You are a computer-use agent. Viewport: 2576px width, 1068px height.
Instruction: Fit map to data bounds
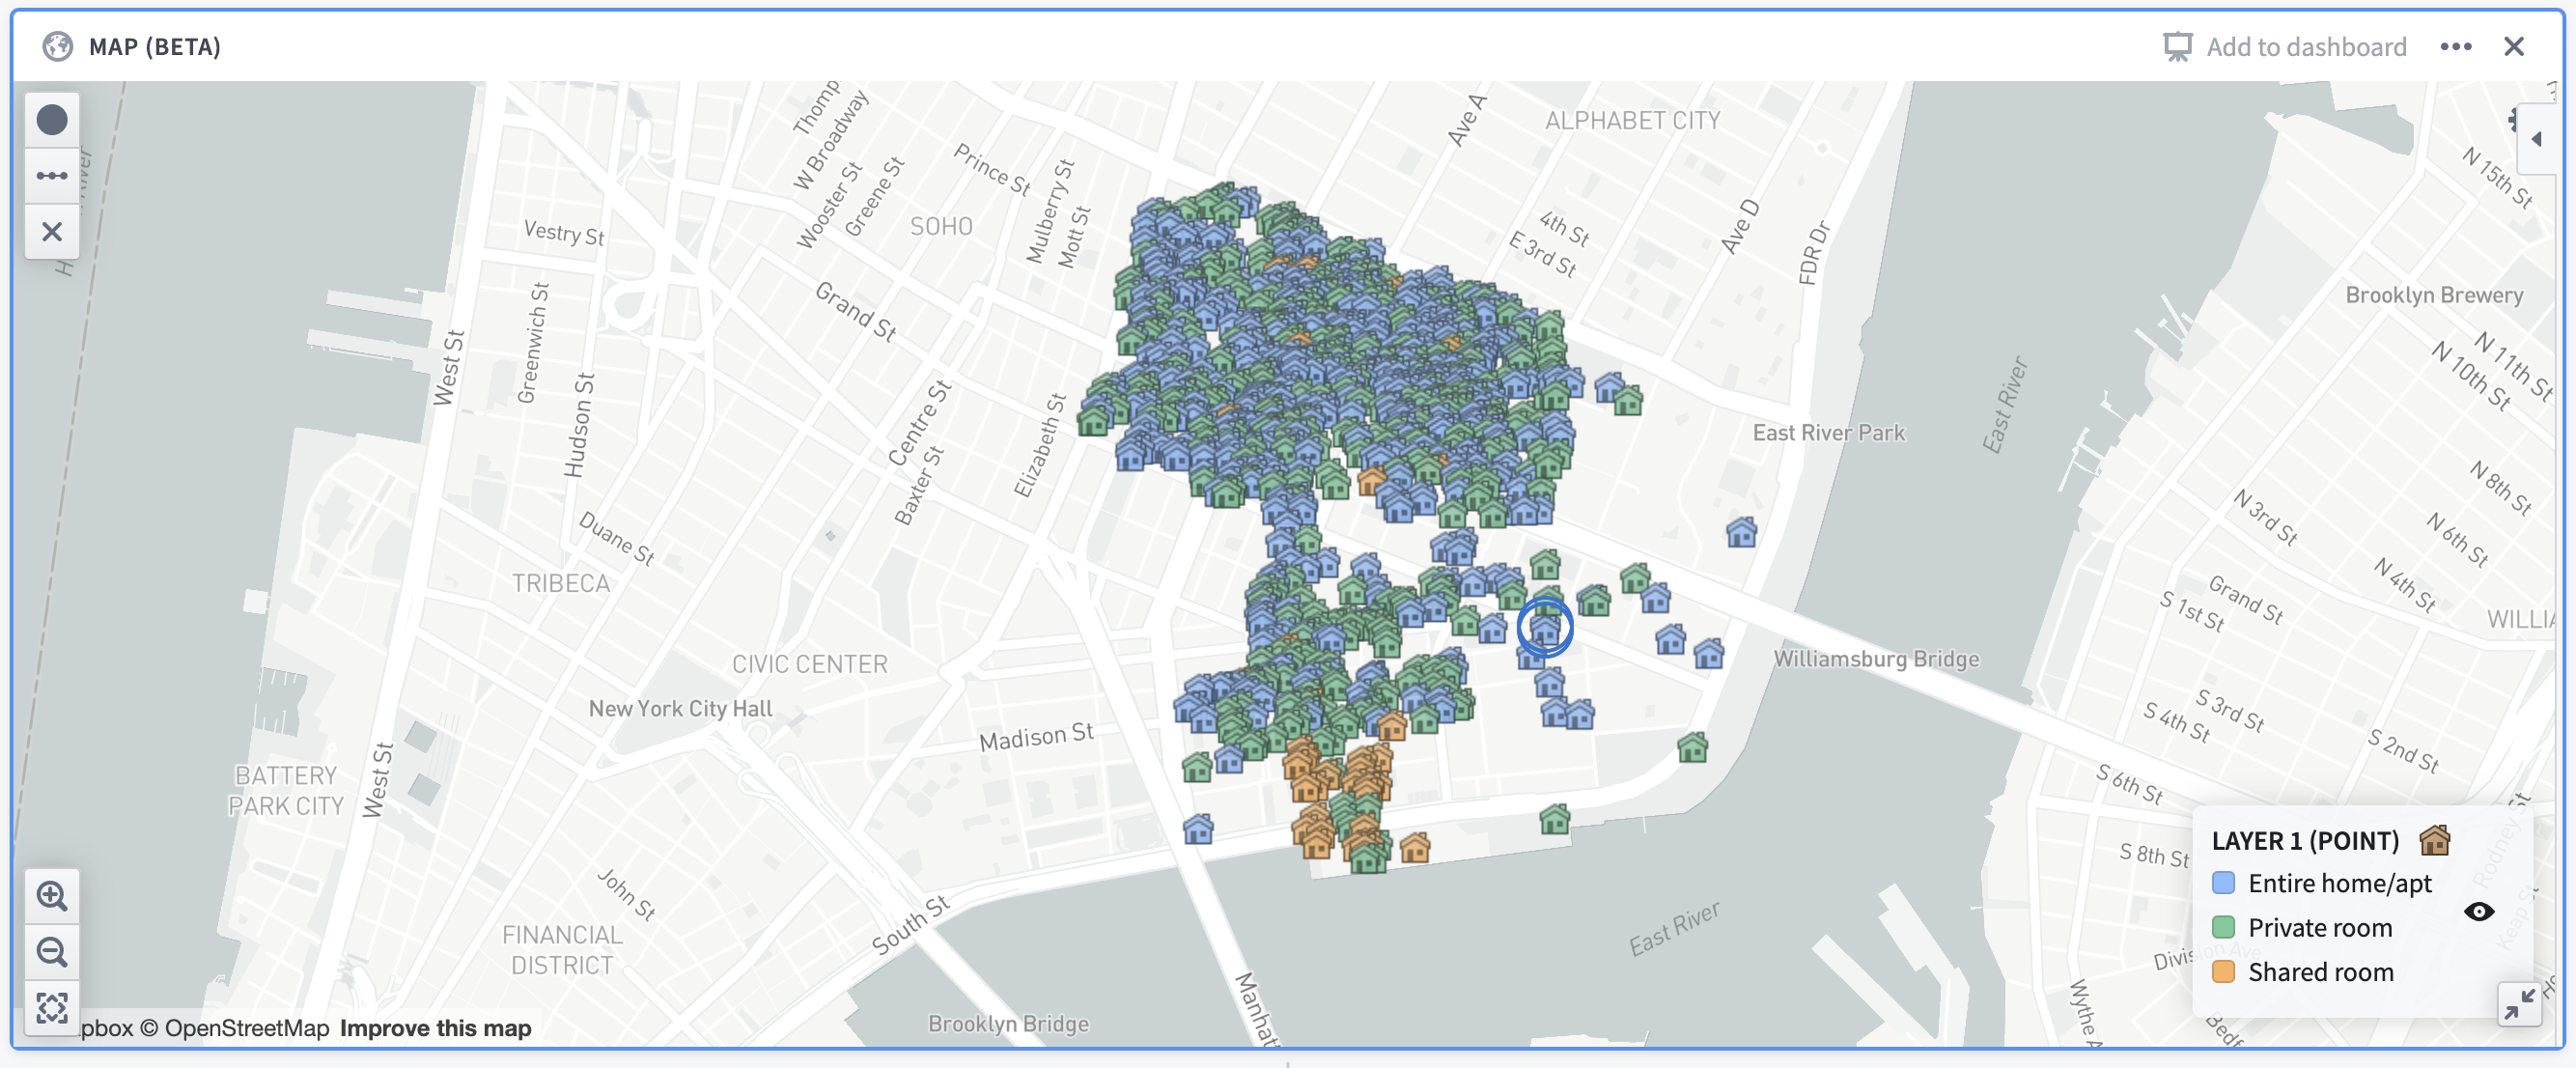(52, 1008)
